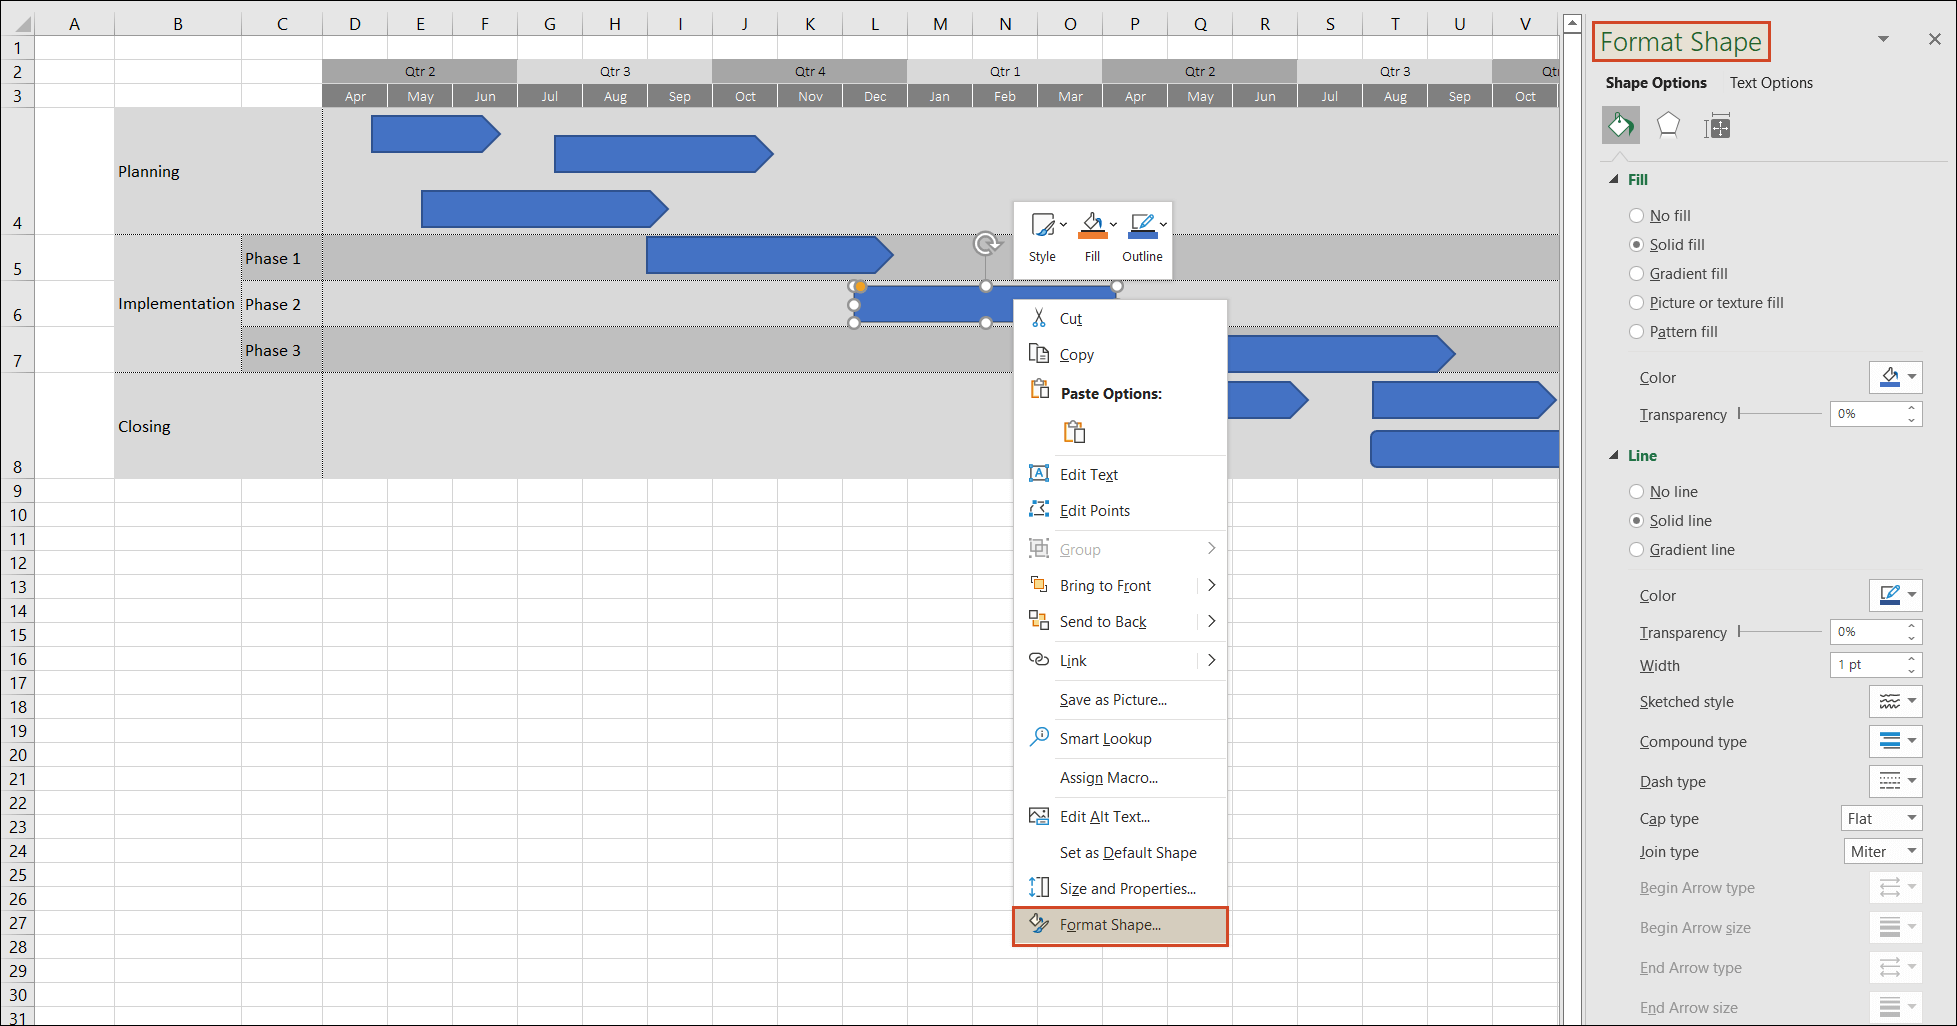Open Size & Properties icon in Format Shape pane
1957x1026 pixels.
[1717, 125]
